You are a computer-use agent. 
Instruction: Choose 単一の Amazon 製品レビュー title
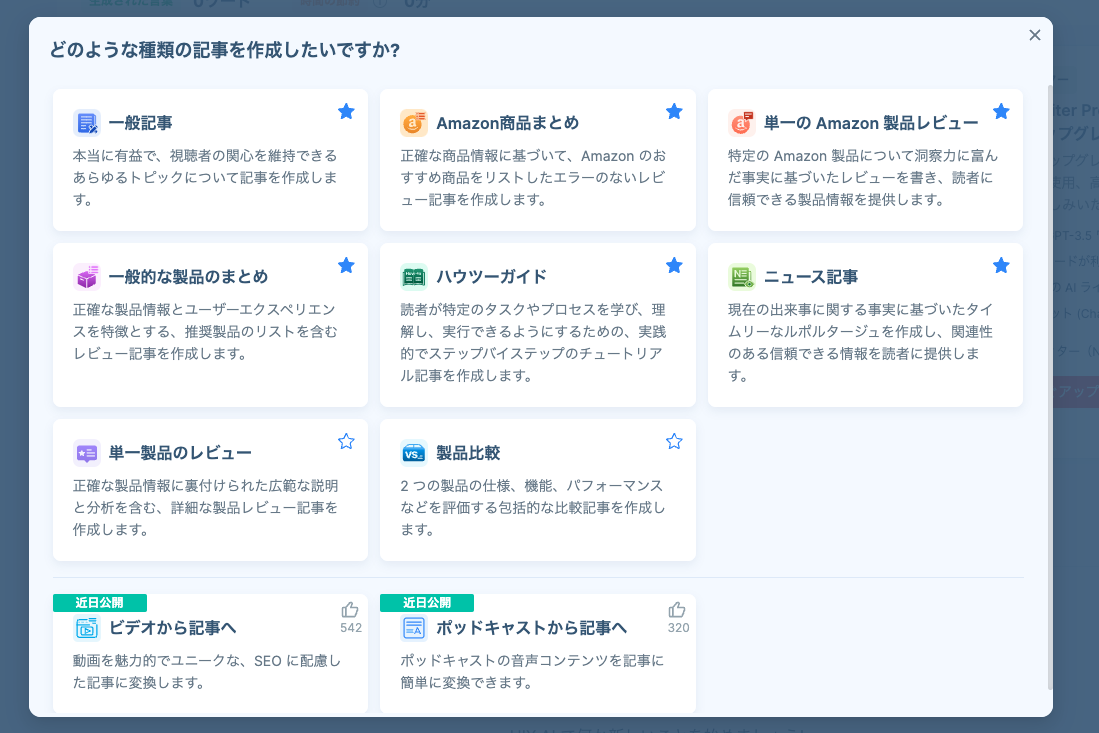point(871,123)
